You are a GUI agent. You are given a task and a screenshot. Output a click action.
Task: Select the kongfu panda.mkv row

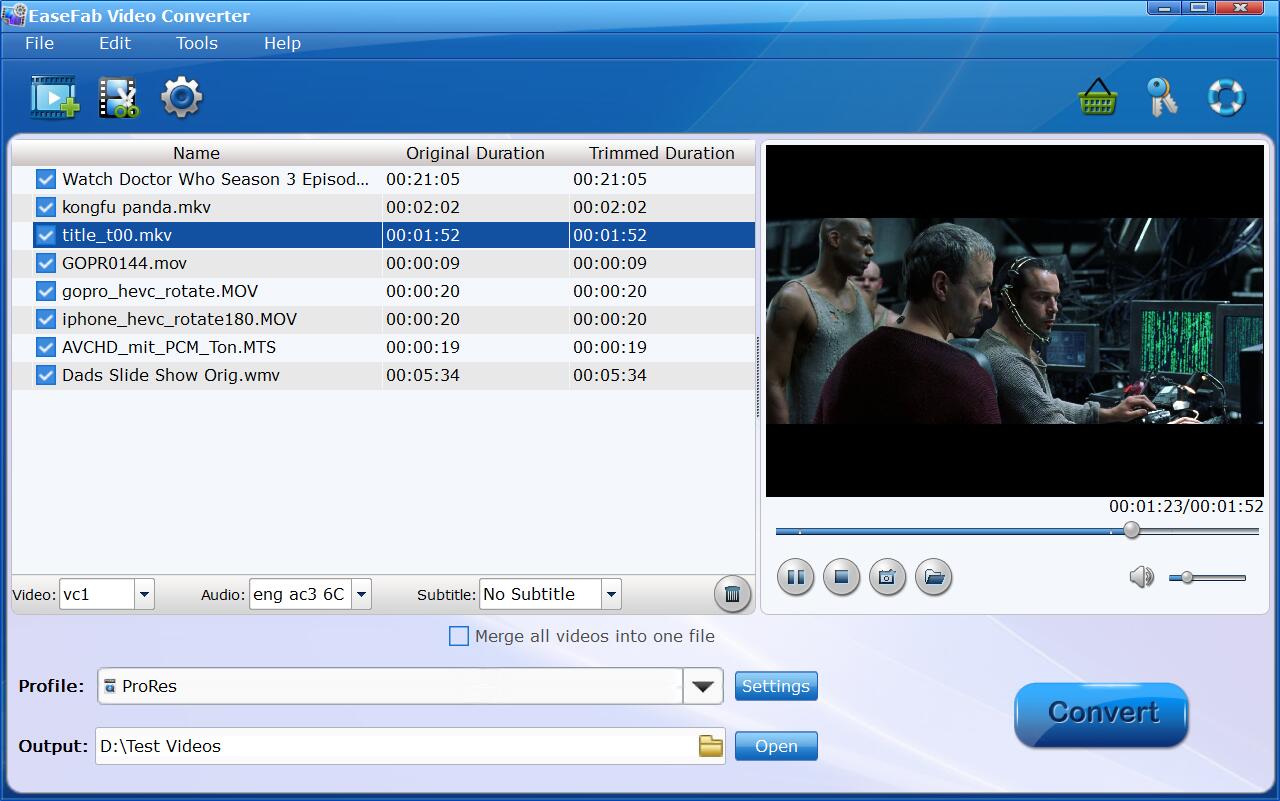tap(383, 207)
